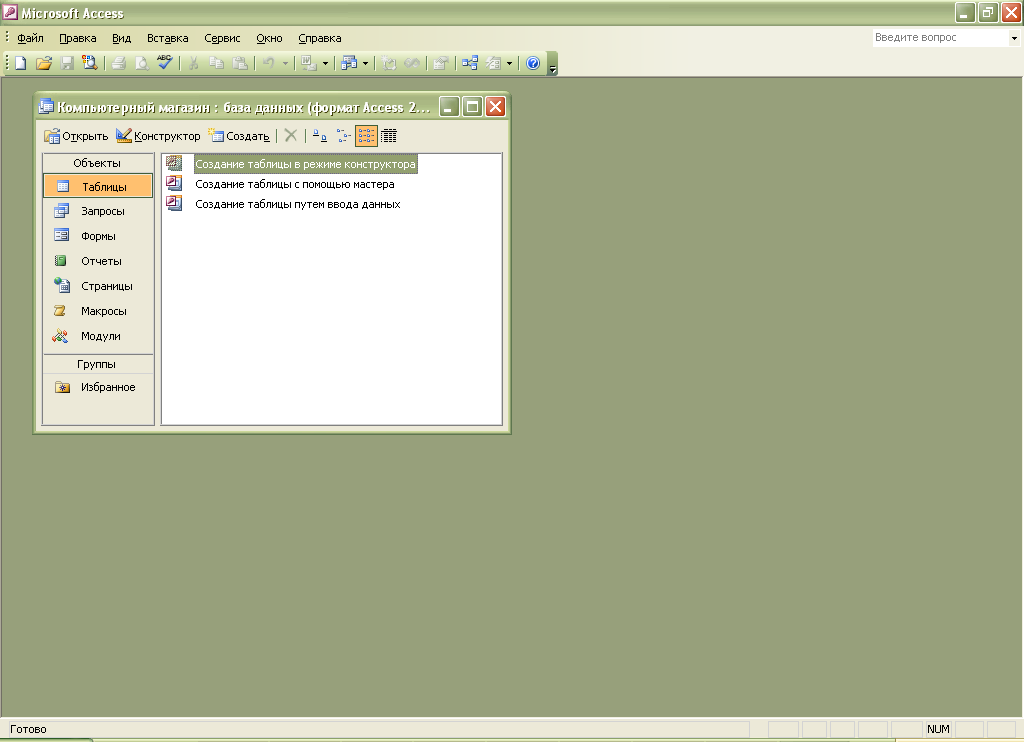
Task: Click the Открыть button
Action: (x=76, y=136)
